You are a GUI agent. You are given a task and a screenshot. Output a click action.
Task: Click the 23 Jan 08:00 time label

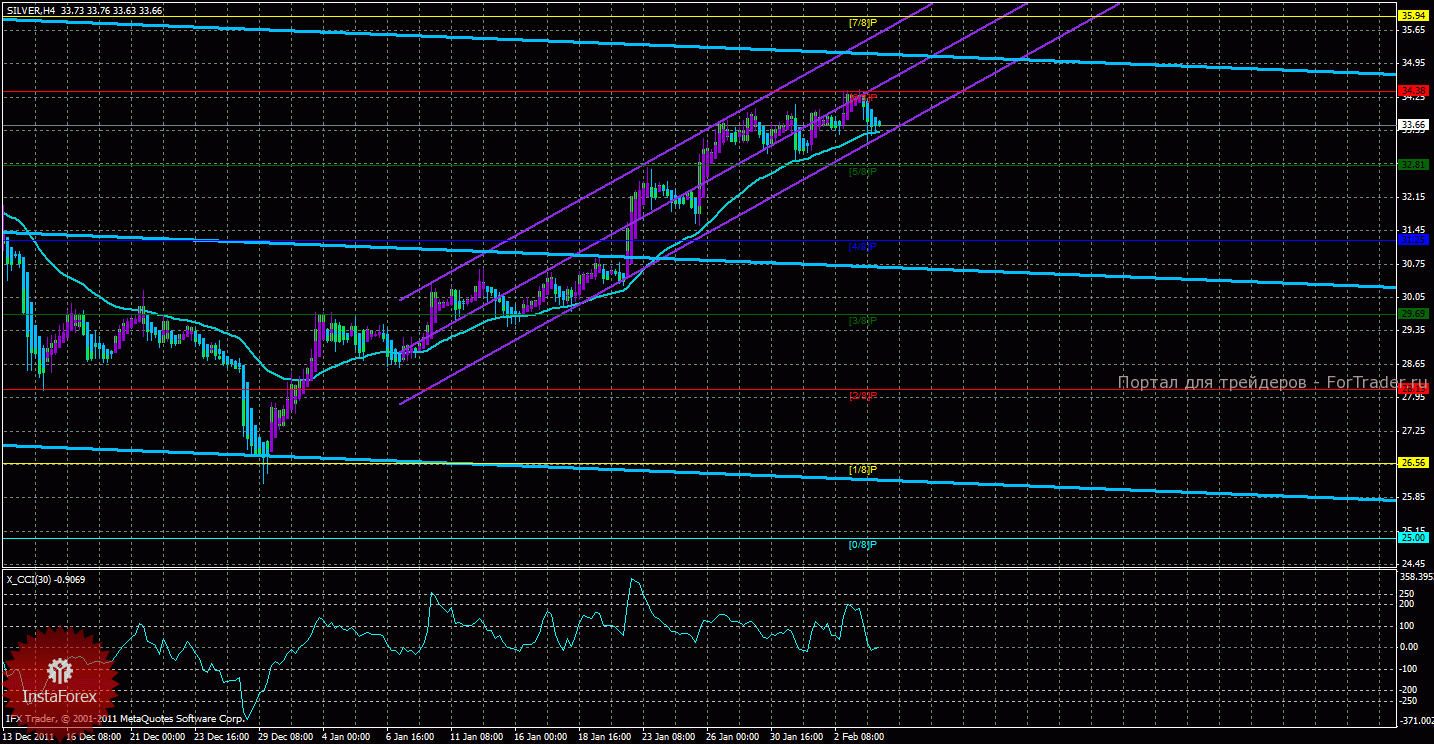coord(668,737)
